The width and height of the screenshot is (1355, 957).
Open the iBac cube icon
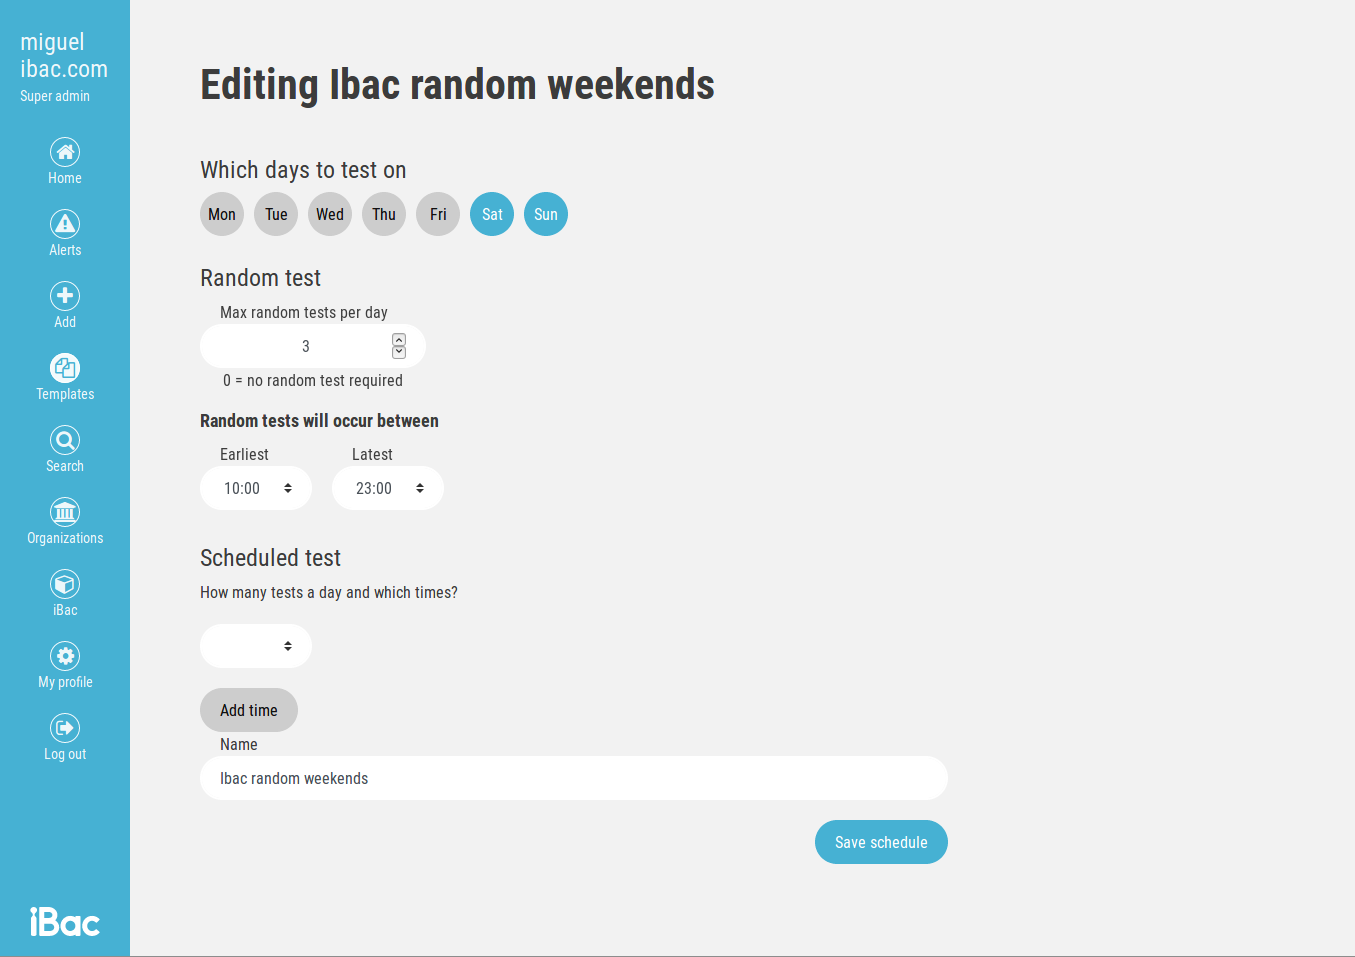click(x=65, y=584)
